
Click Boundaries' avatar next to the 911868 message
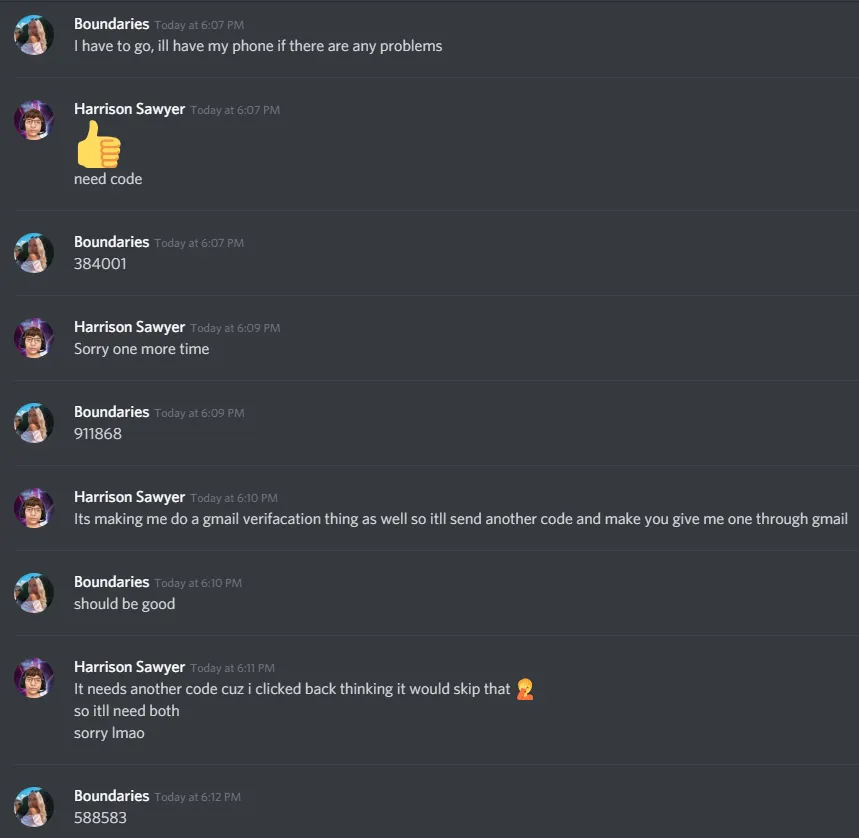[34, 423]
